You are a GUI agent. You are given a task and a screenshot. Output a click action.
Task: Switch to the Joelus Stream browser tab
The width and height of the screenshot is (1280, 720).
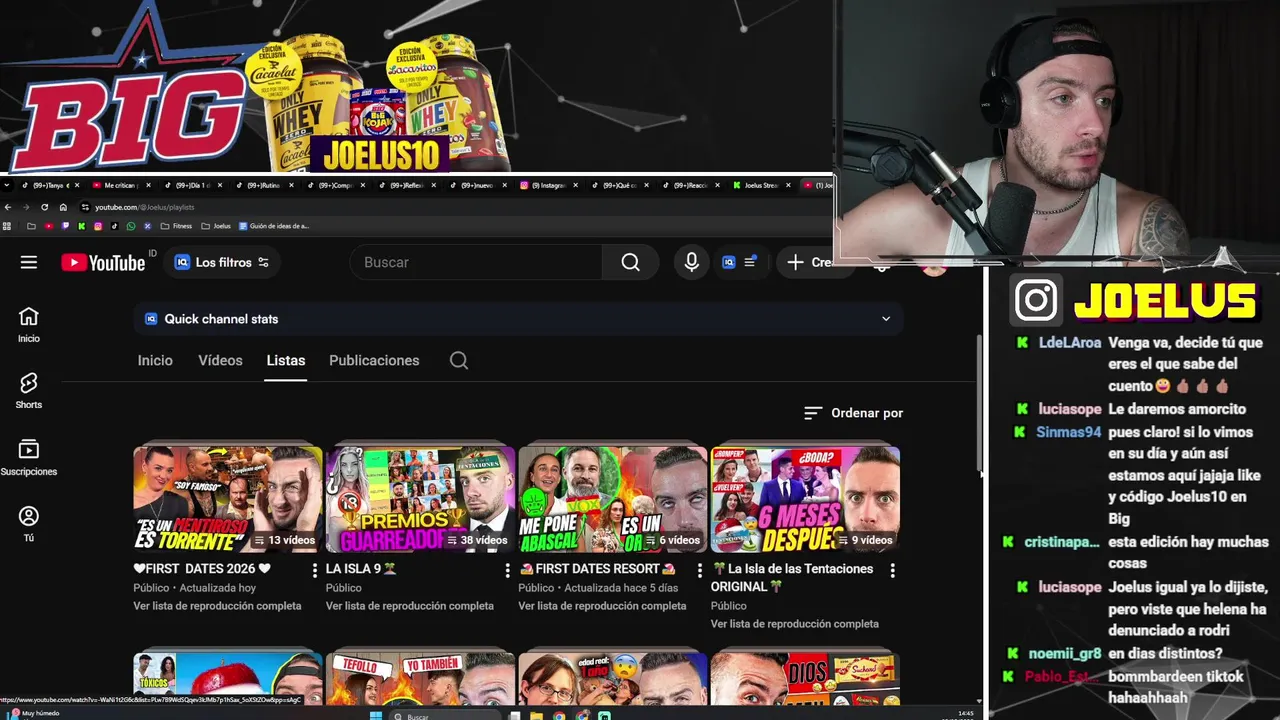click(760, 185)
